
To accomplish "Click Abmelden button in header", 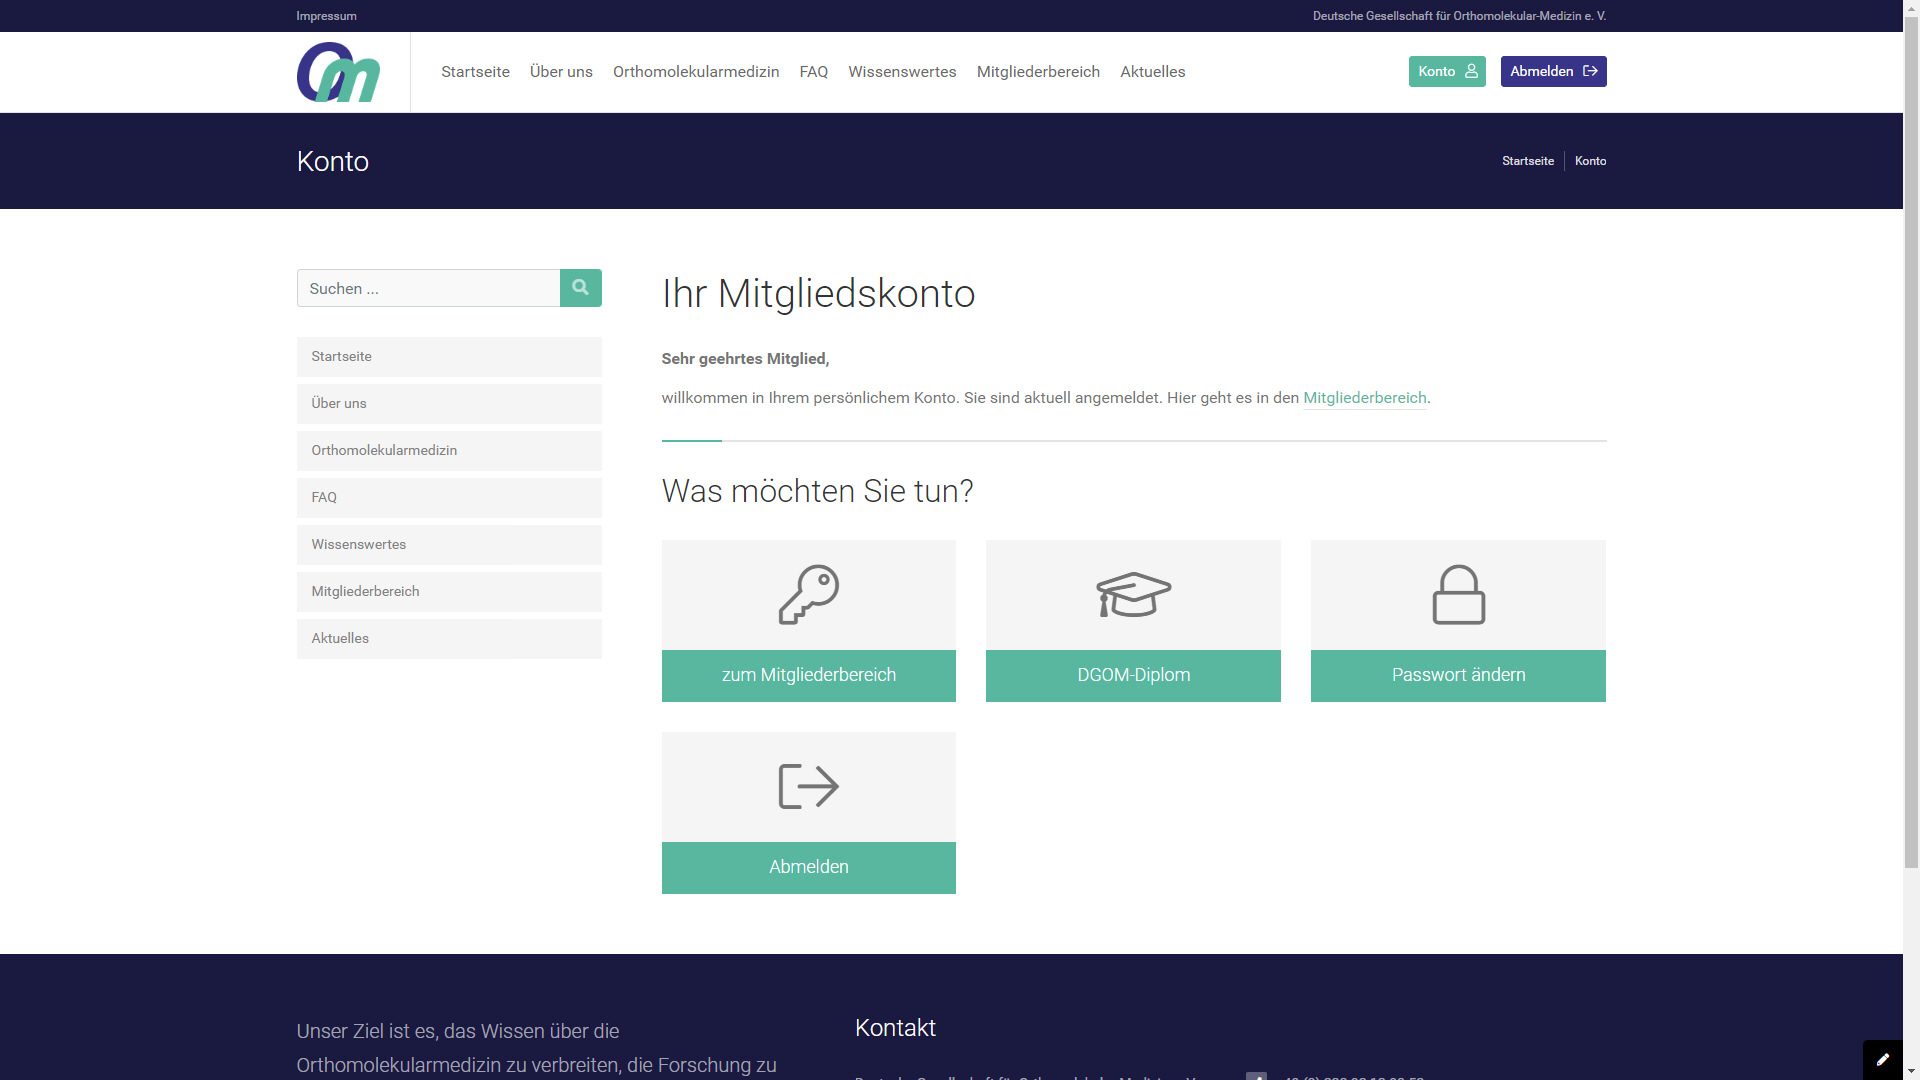I will 1553,71.
